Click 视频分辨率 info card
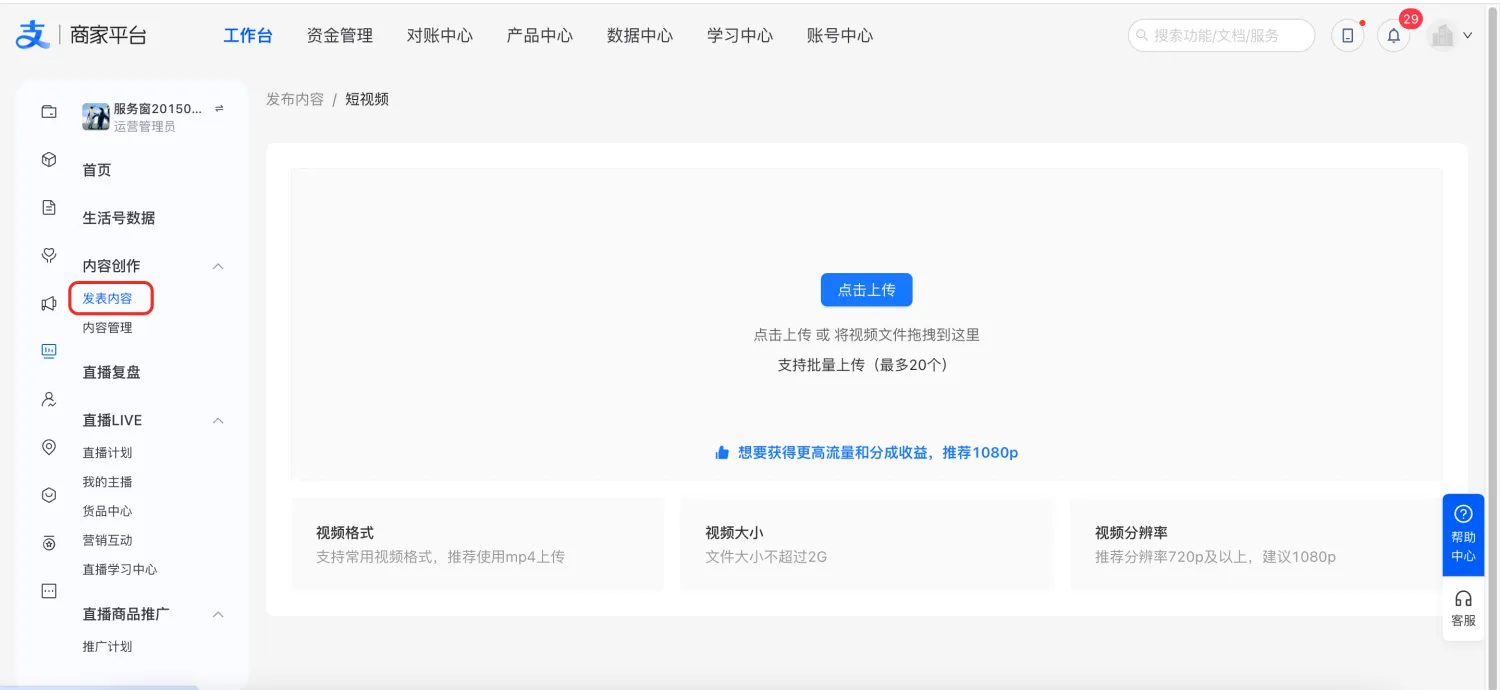The height and width of the screenshot is (690, 1500). coord(1256,544)
